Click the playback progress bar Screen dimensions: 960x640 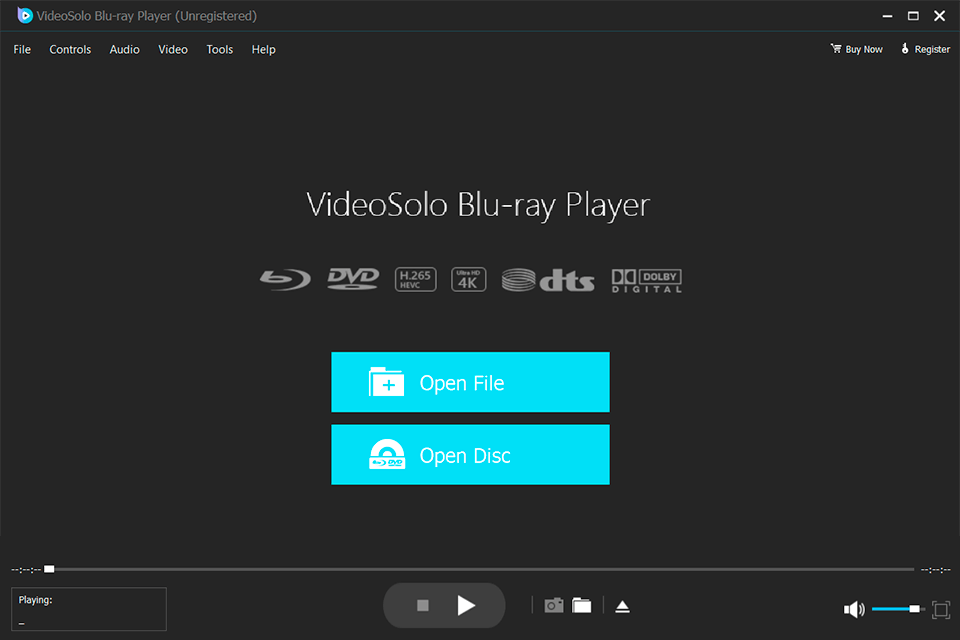click(x=480, y=569)
